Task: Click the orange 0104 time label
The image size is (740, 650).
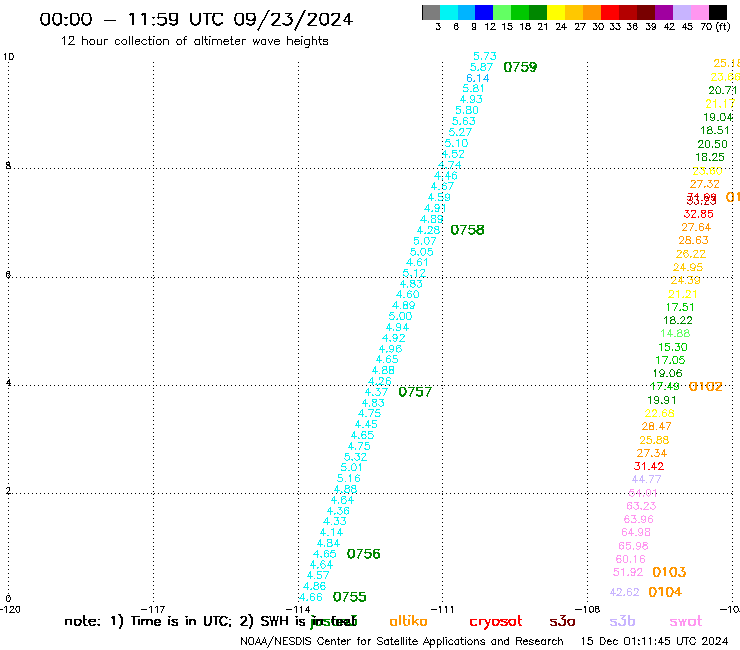Action: click(x=665, y=592)
